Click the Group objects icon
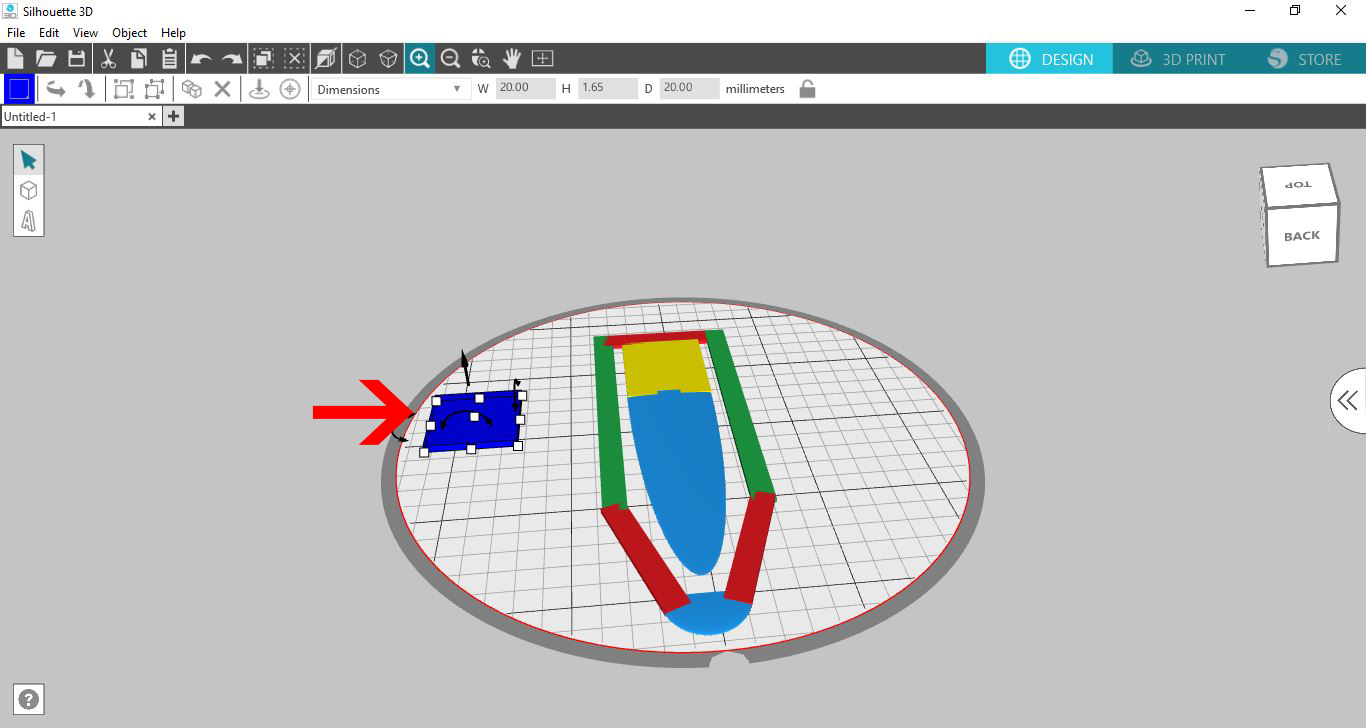The height and width of the screenshot is (728, 1366). coord(124,89)
